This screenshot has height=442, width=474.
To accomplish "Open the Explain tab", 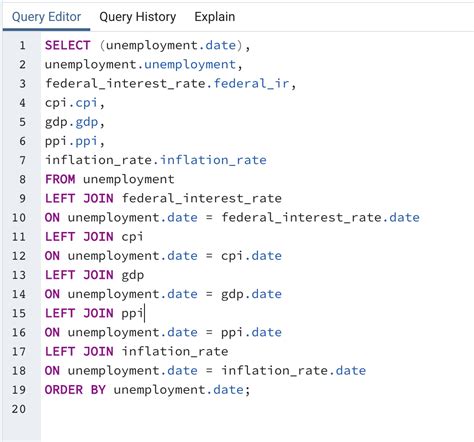I will point(215,17).
